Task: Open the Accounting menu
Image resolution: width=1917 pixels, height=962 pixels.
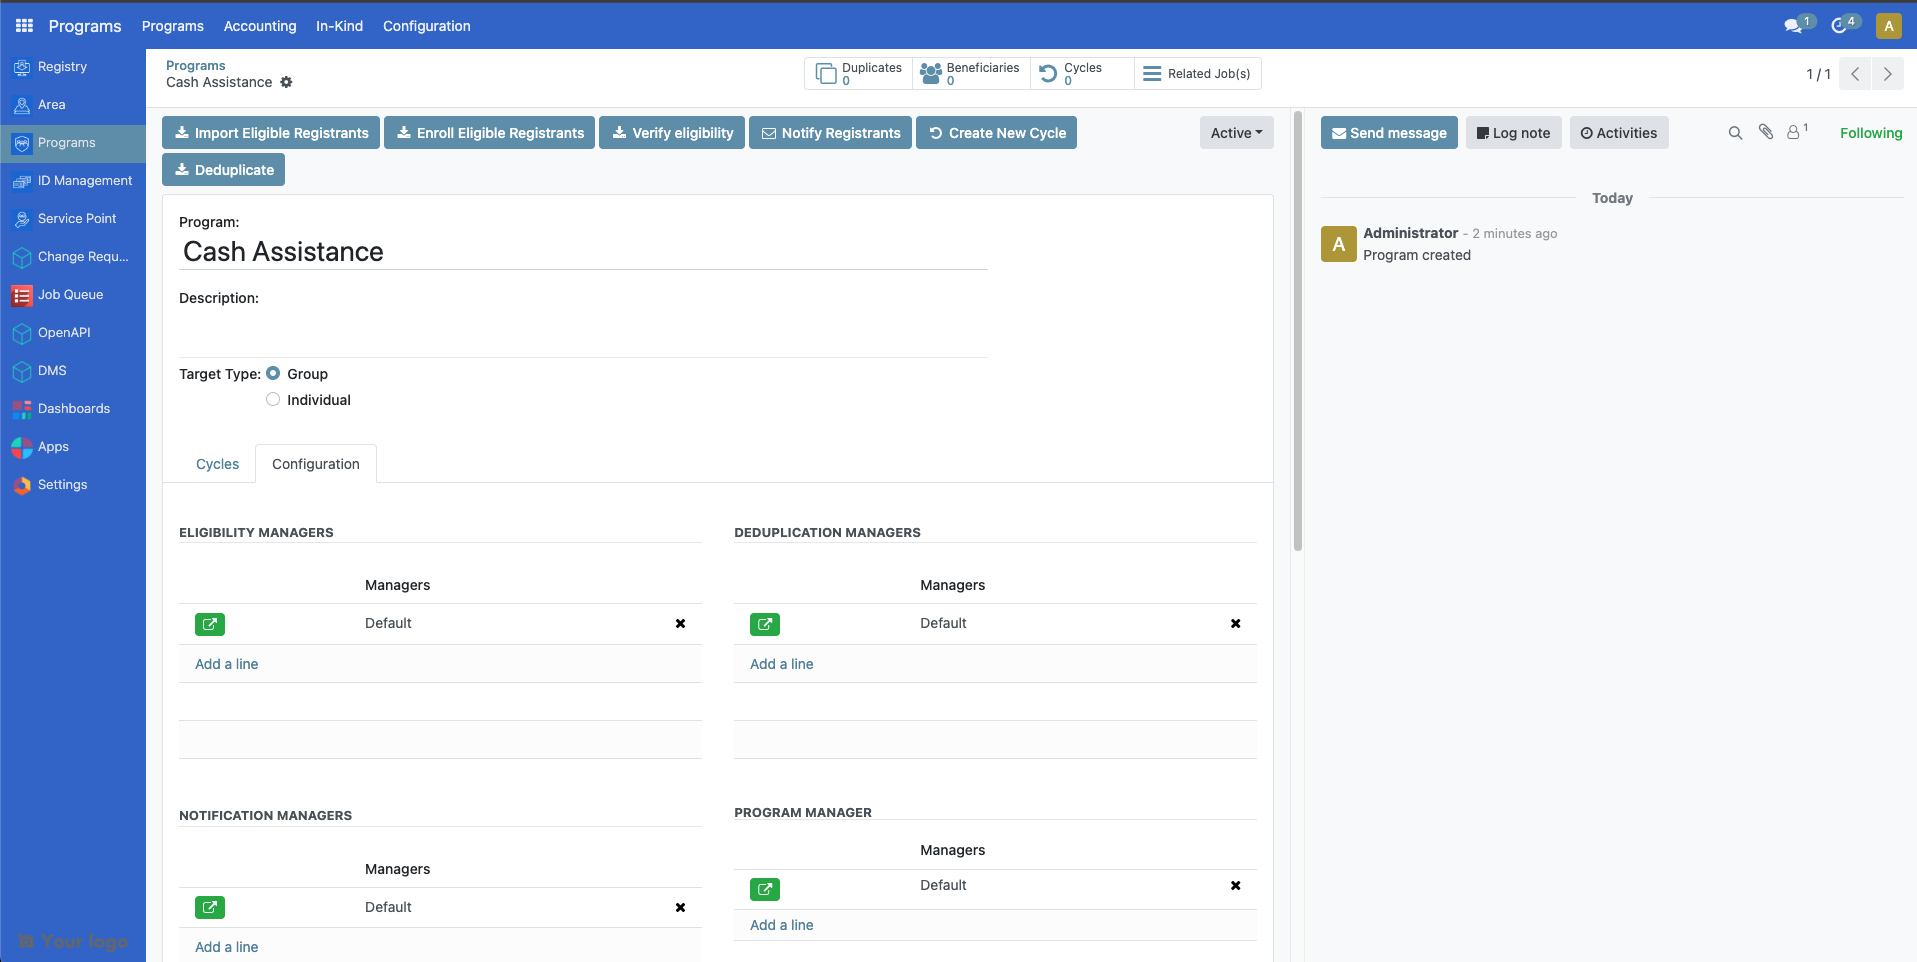Action: point(259,26)
